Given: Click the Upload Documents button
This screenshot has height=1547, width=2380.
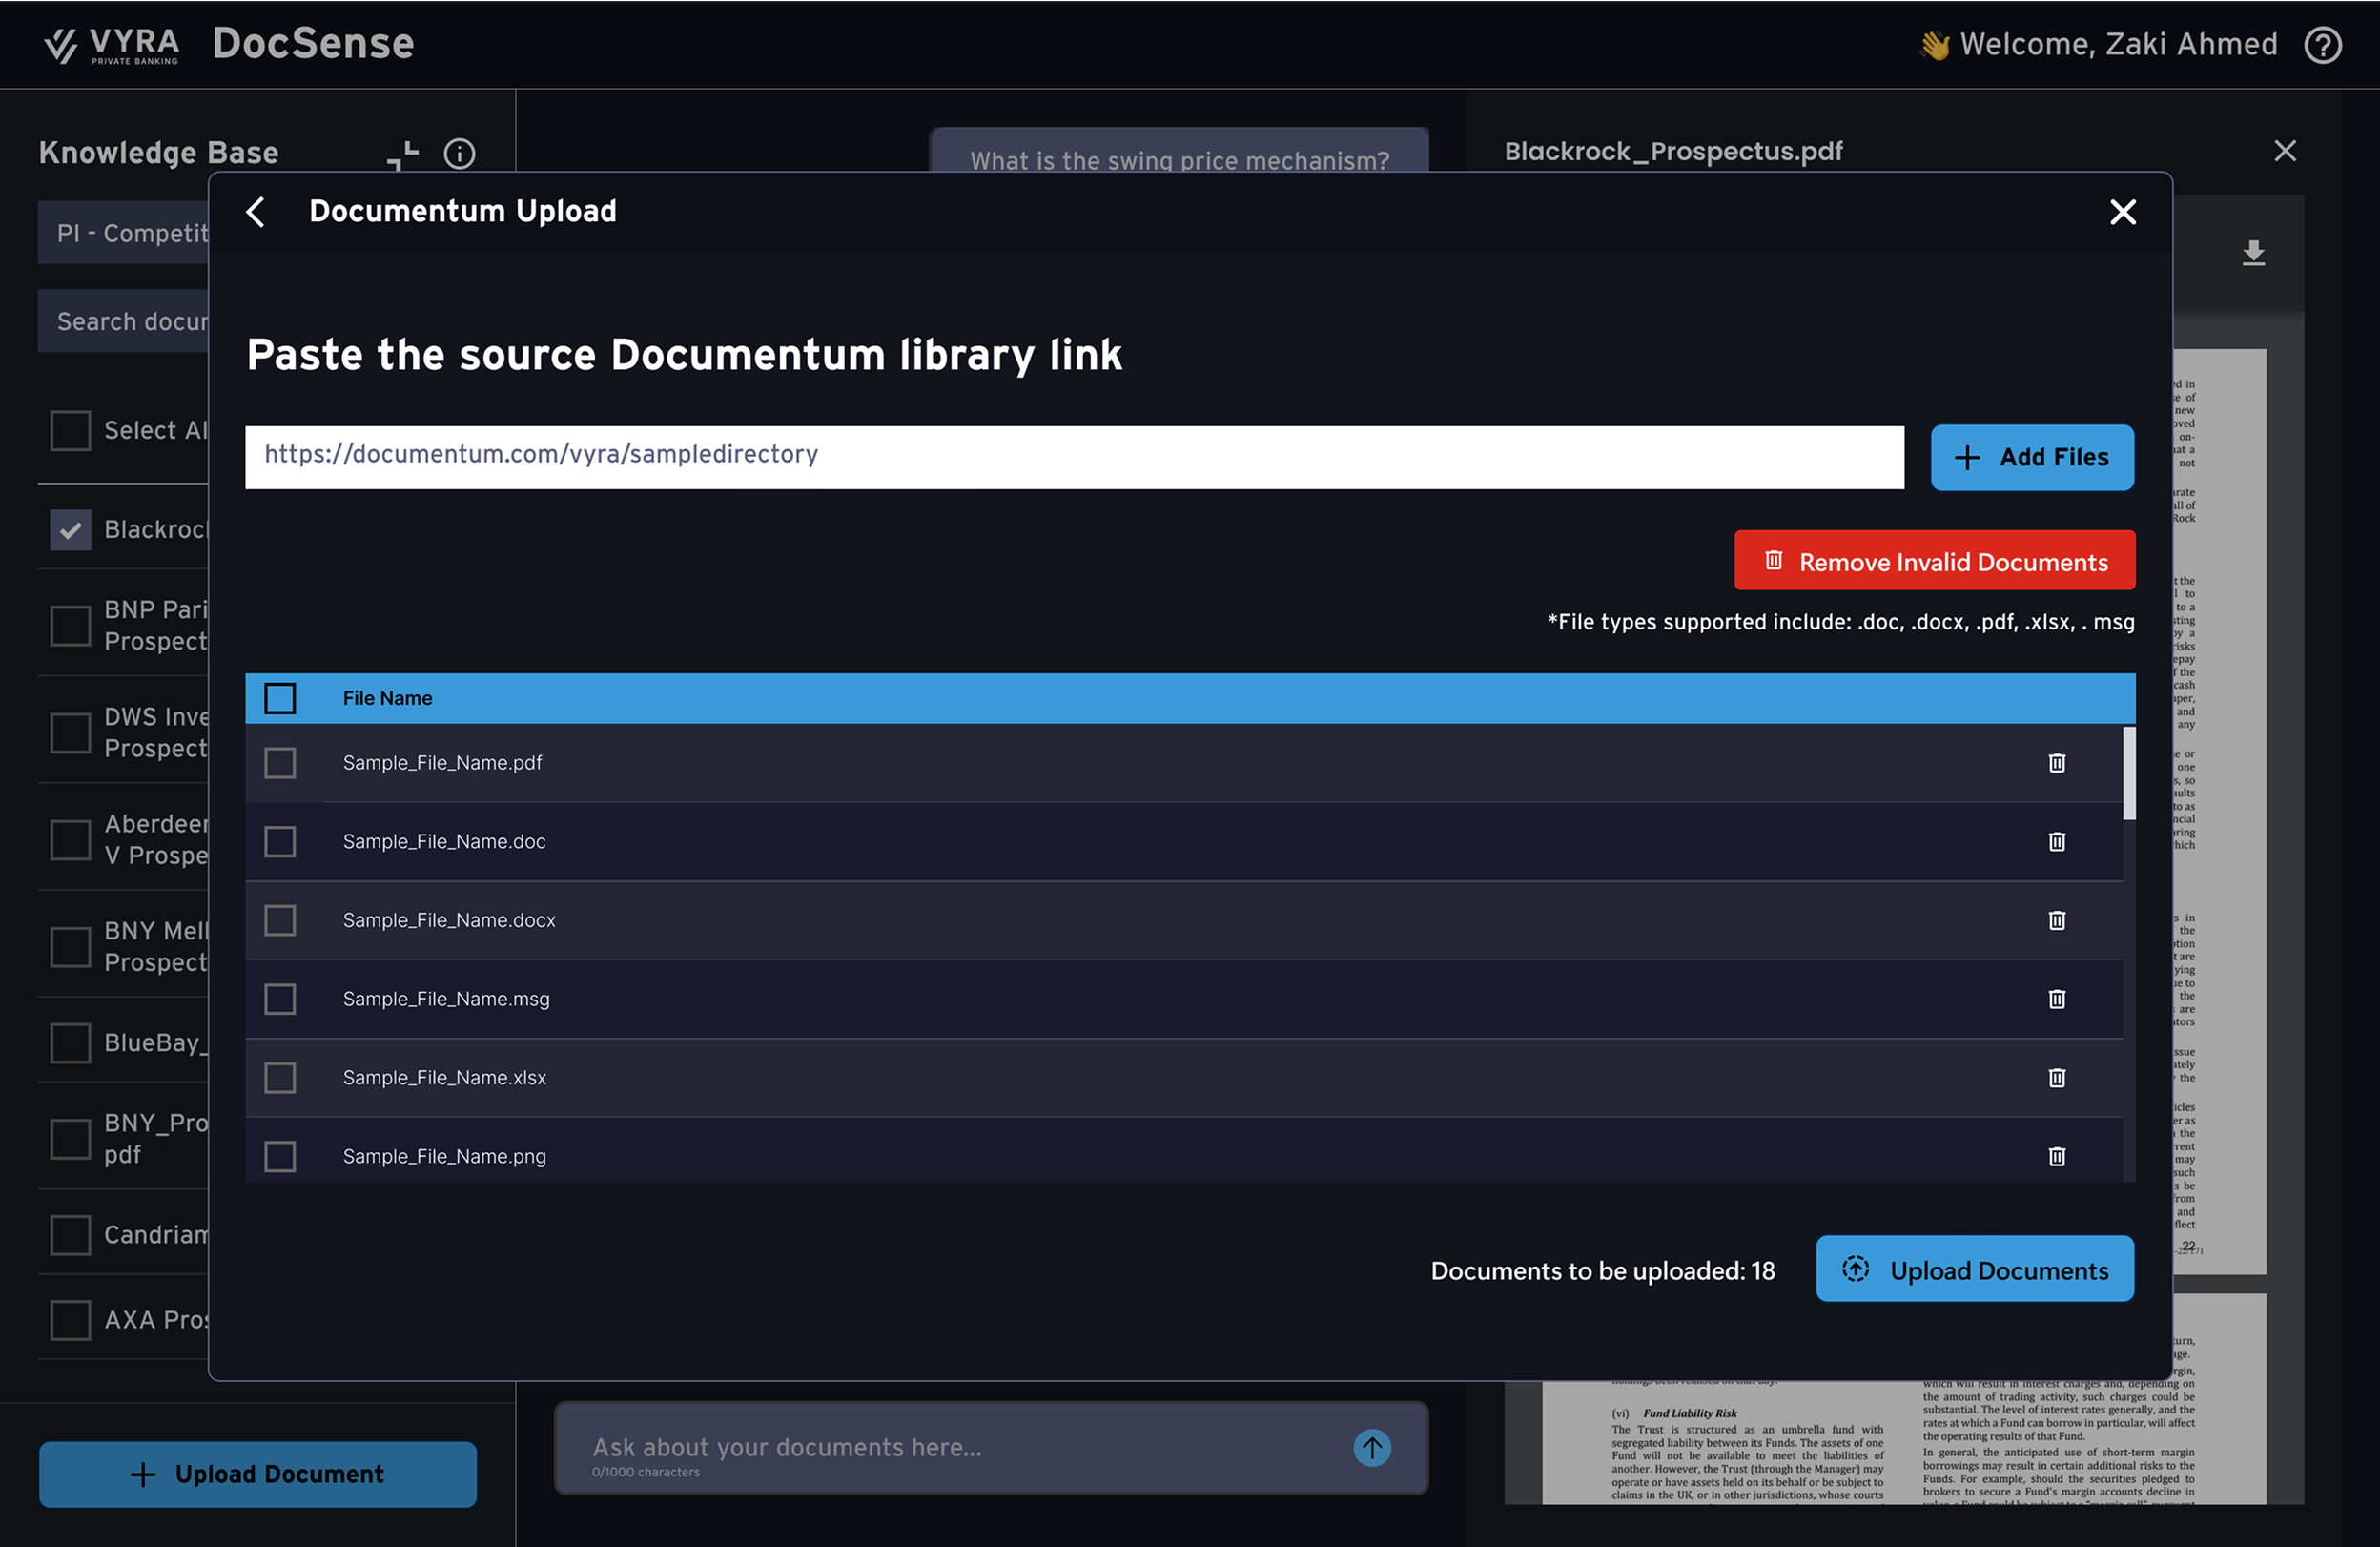Looking at the screenshot, I should [1974, 1269].
